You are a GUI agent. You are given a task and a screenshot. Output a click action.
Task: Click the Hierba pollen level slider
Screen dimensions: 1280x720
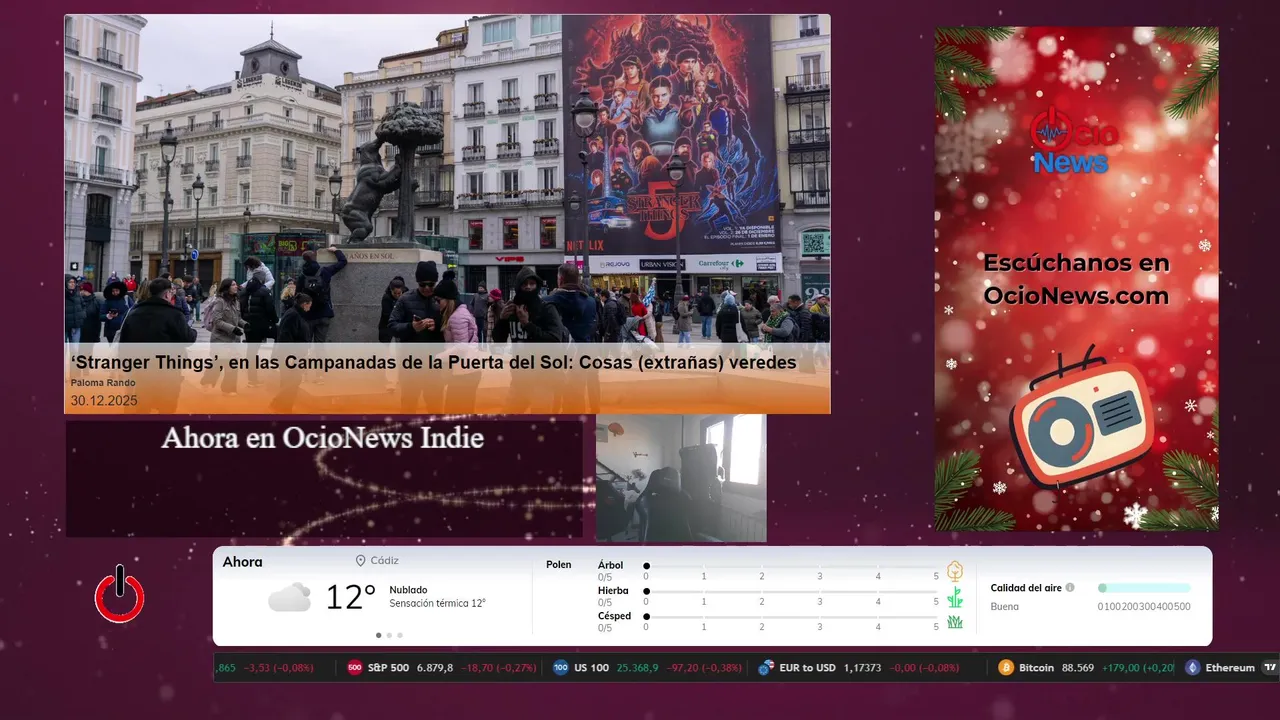tap(791, 591)
